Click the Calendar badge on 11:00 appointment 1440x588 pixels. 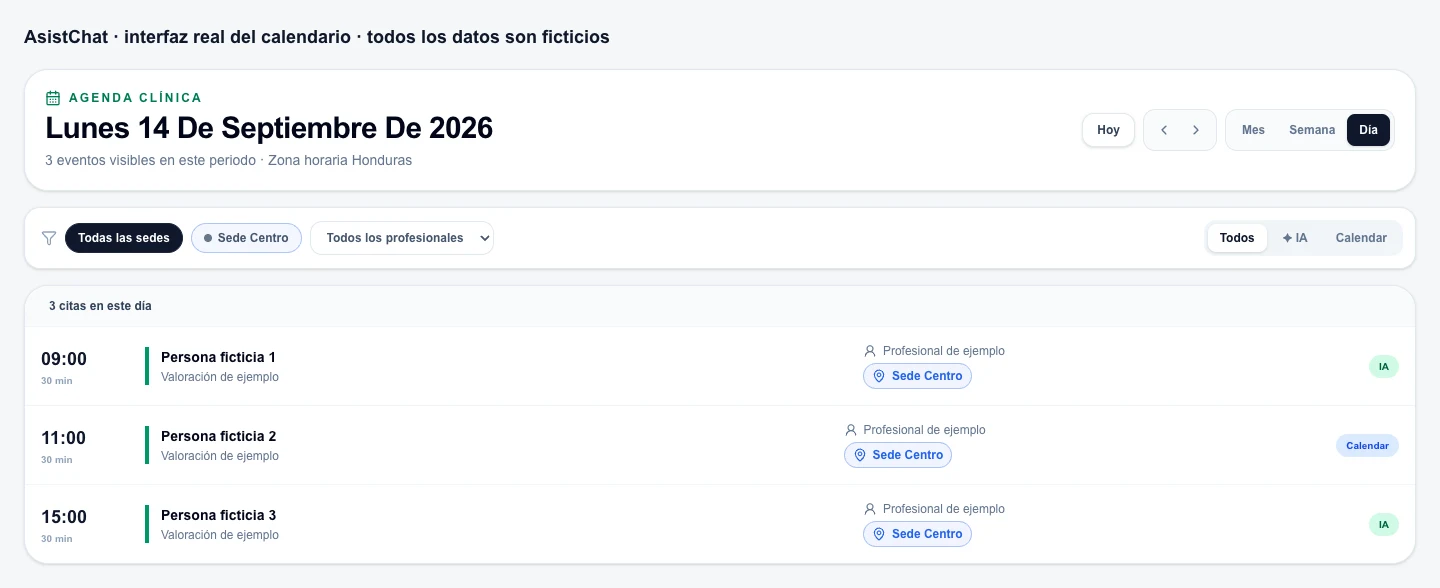click(x=1367, y=446)
